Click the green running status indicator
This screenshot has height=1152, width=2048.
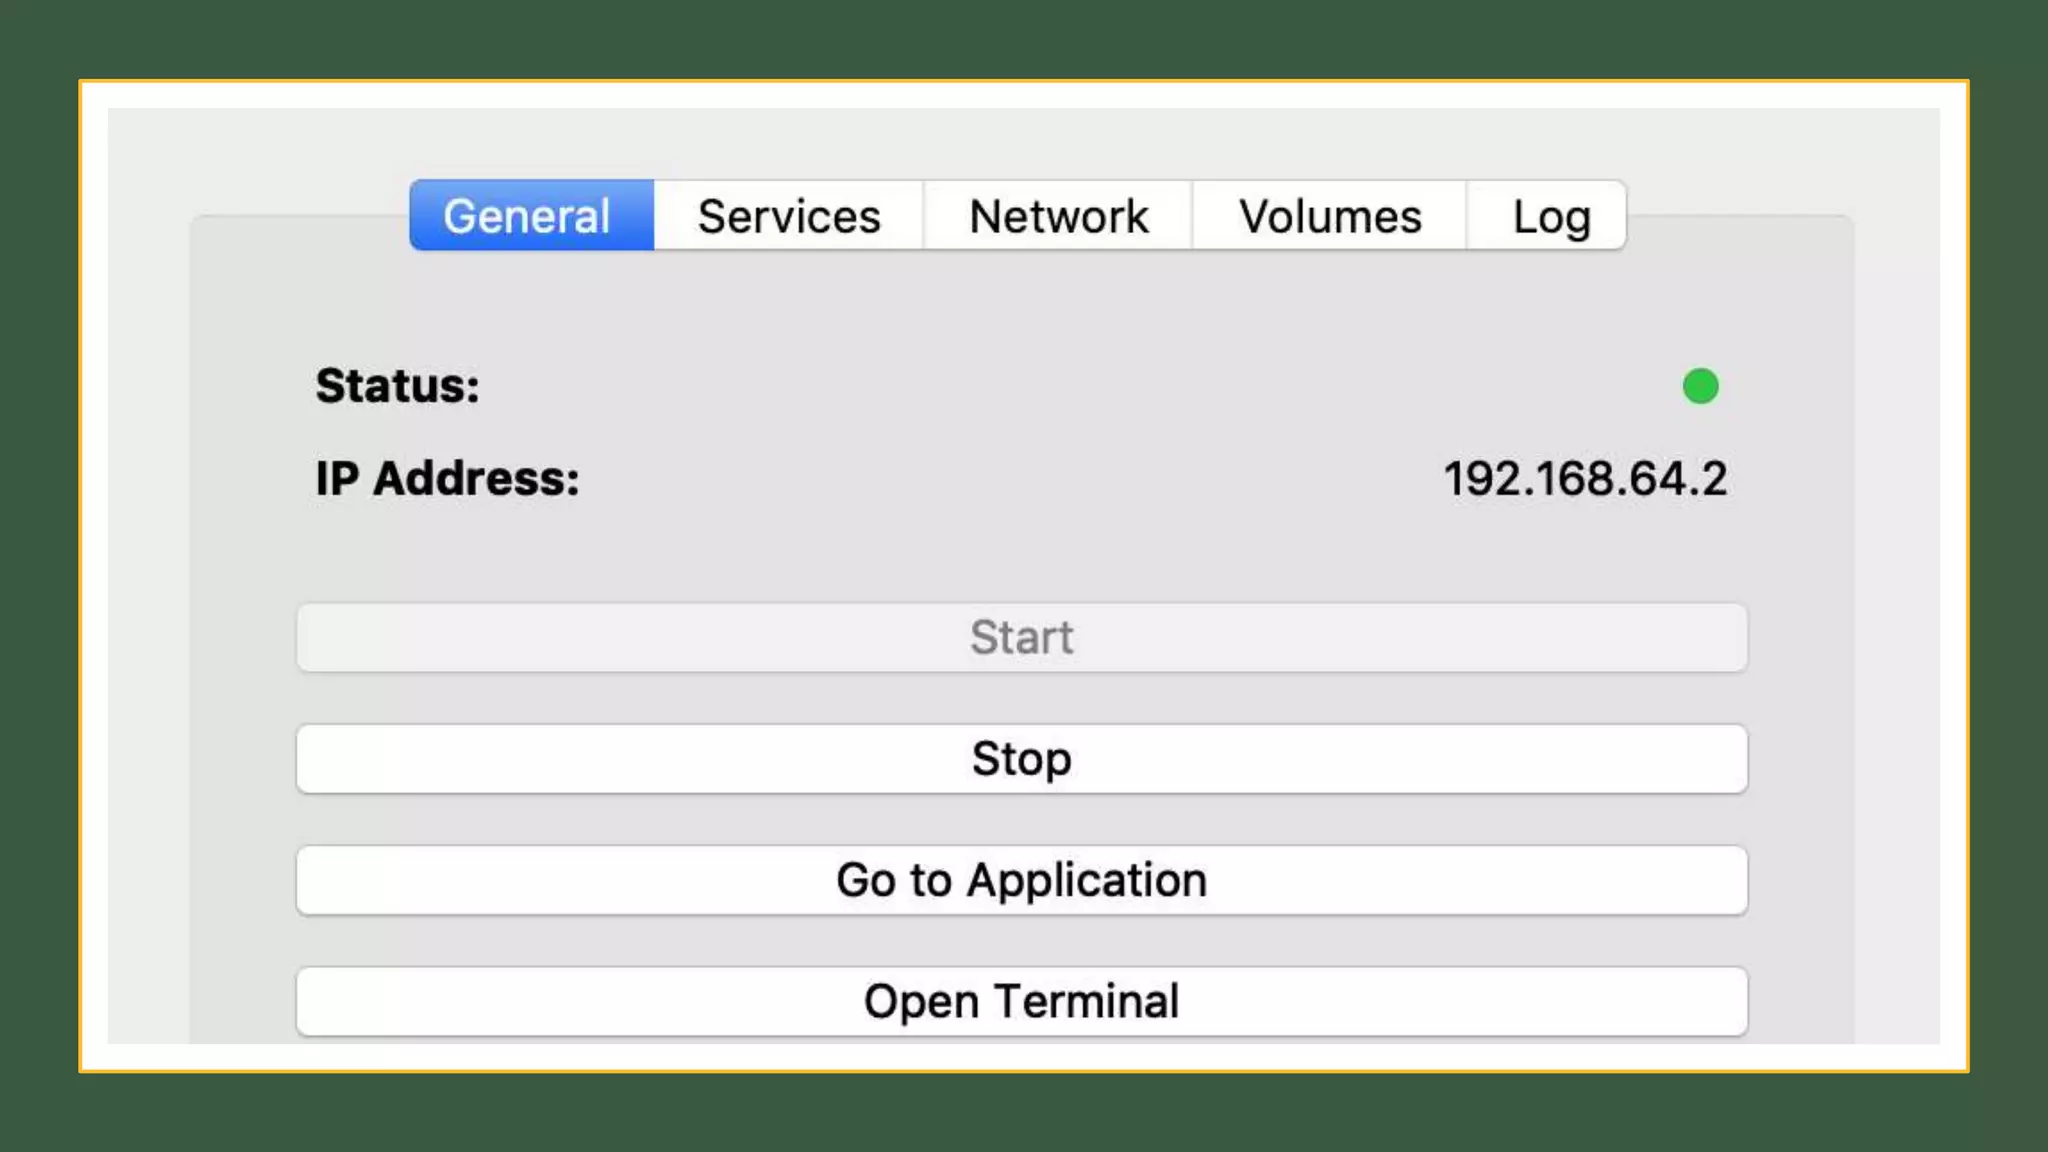click(1700, 386)
